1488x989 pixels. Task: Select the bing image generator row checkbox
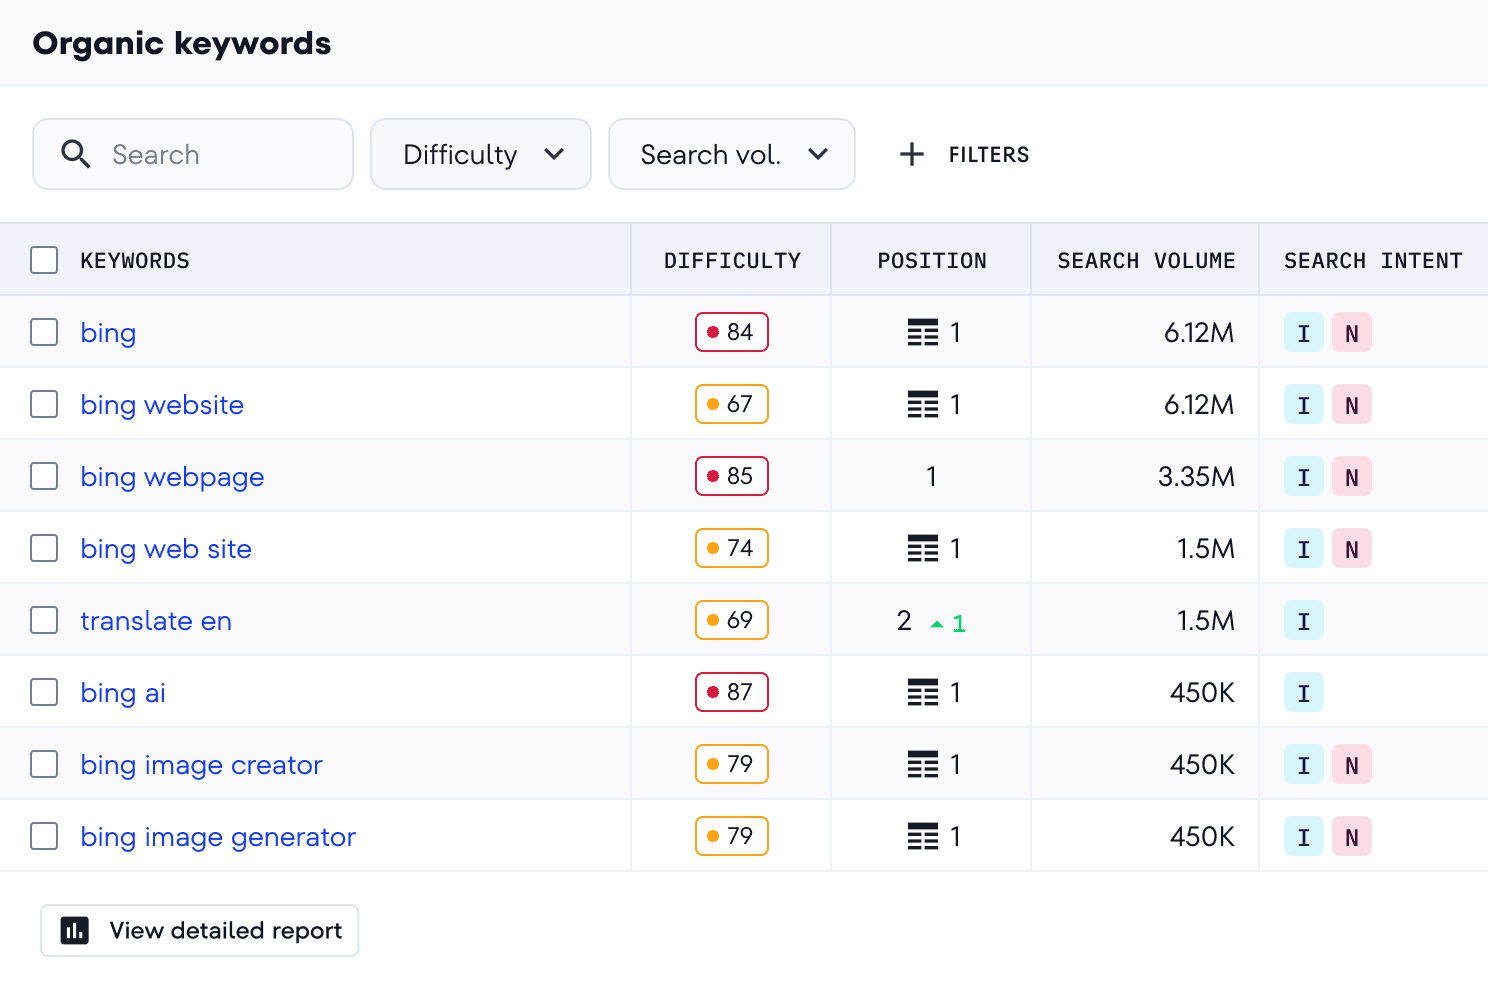(x=44, y=837)
